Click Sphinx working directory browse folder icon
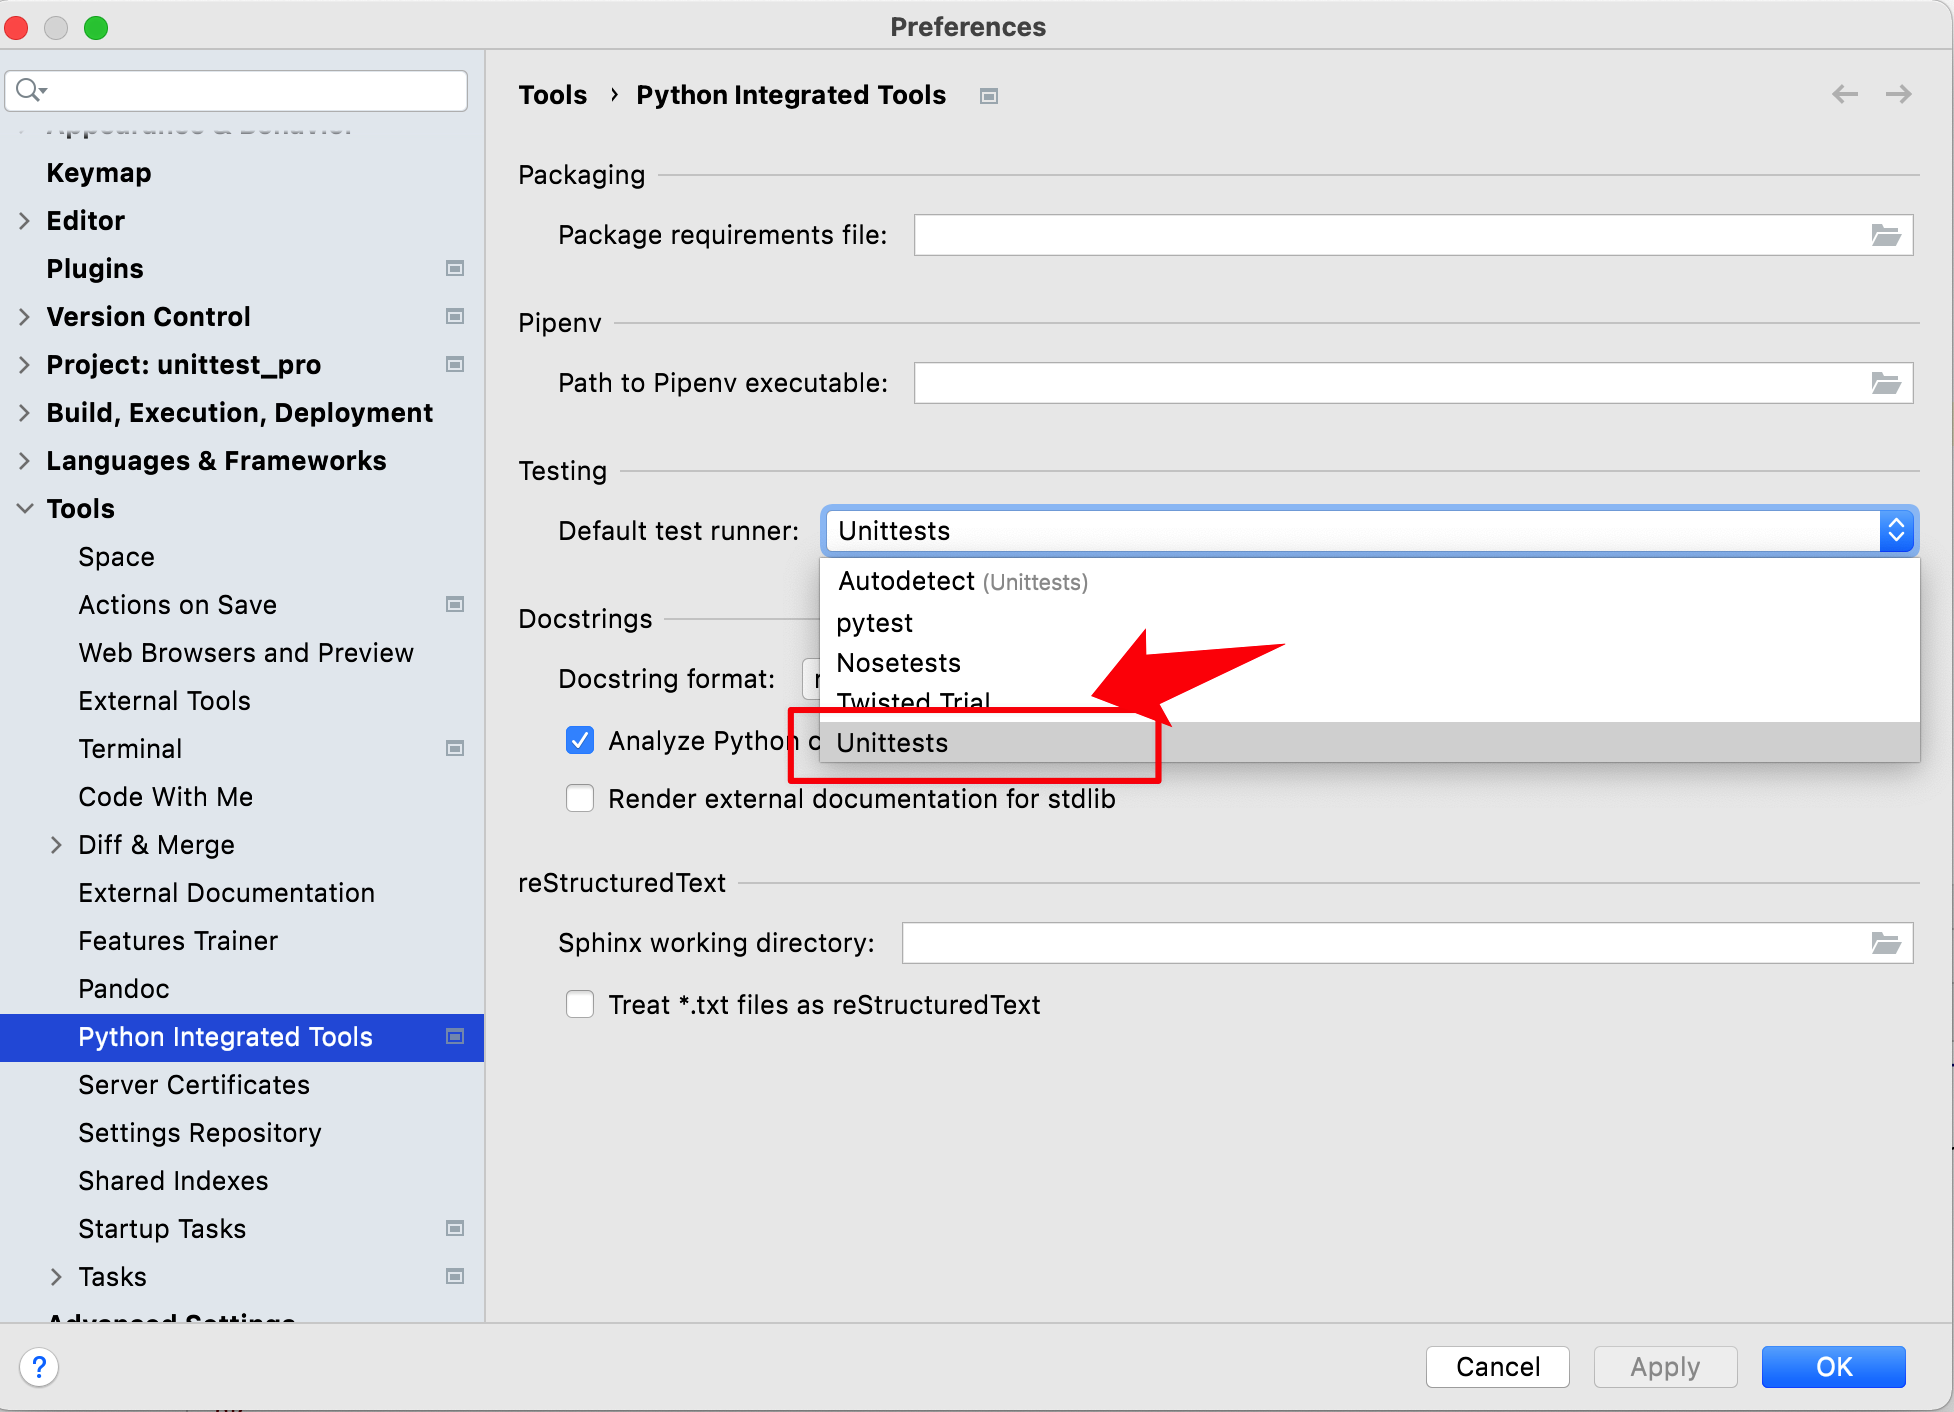Image resolution: width=1954 pixels, height=1412 pixels. coord(1885,943)
